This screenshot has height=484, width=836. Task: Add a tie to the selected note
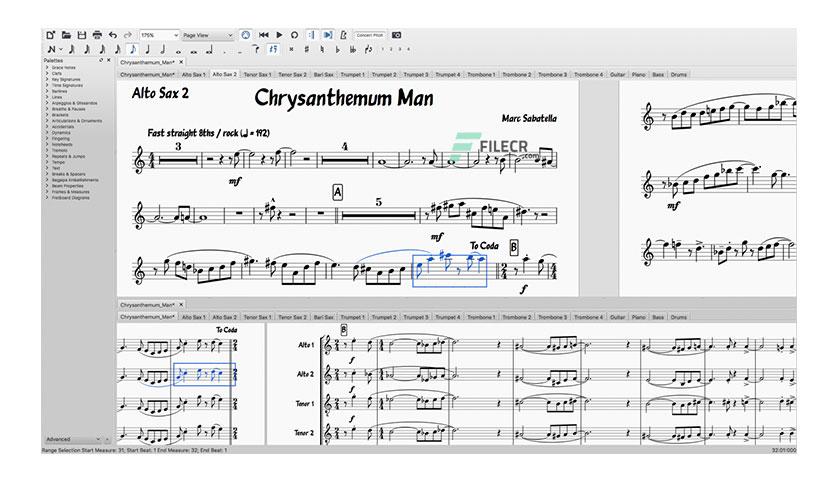pos(256,49)
